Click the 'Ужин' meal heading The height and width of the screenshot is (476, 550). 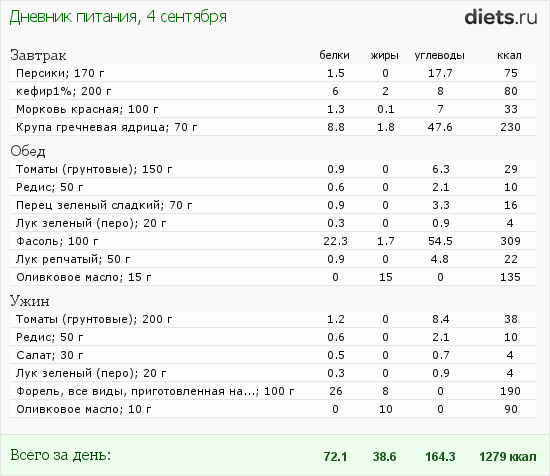[x=29, y=301]
